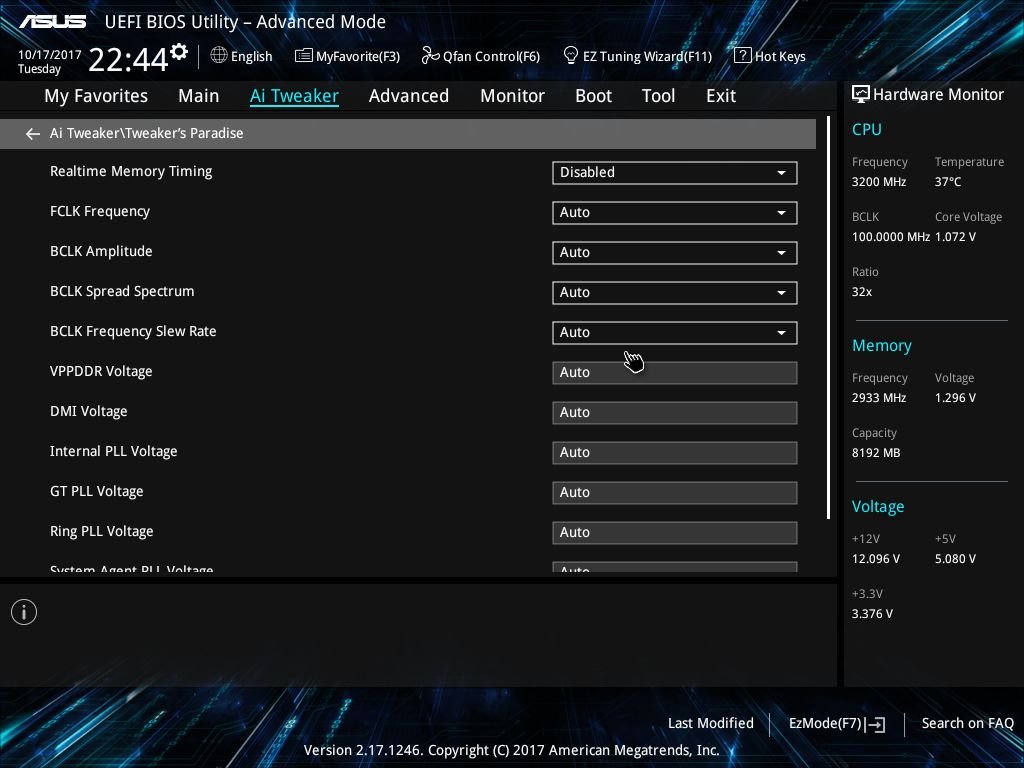Click the VPPDDR Voltage input field
The height and width of the screenshot is (768, 1024).
(x=675, y=373)
